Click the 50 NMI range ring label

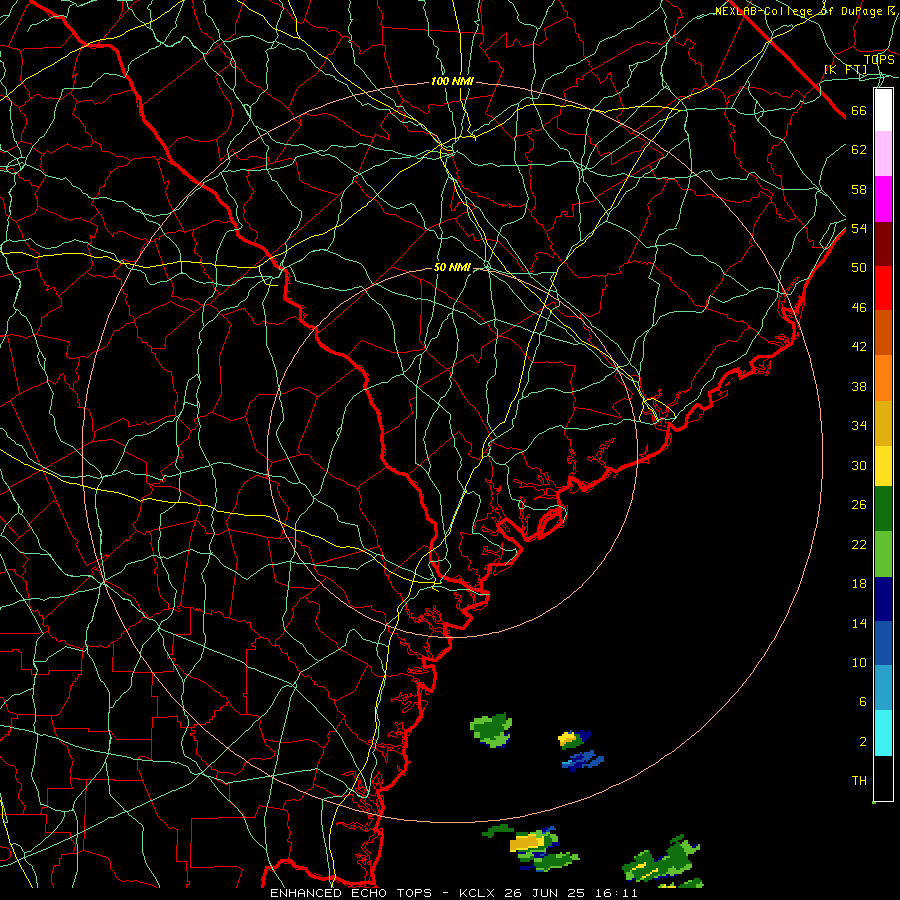point(452,267)
